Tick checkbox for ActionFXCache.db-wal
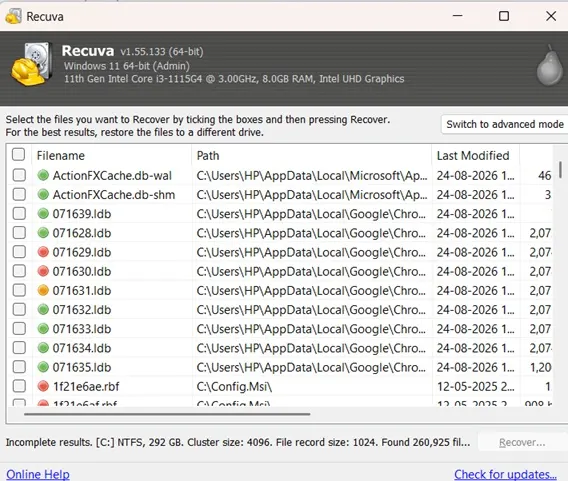568x481 pixels. click(x=19, y=175)
